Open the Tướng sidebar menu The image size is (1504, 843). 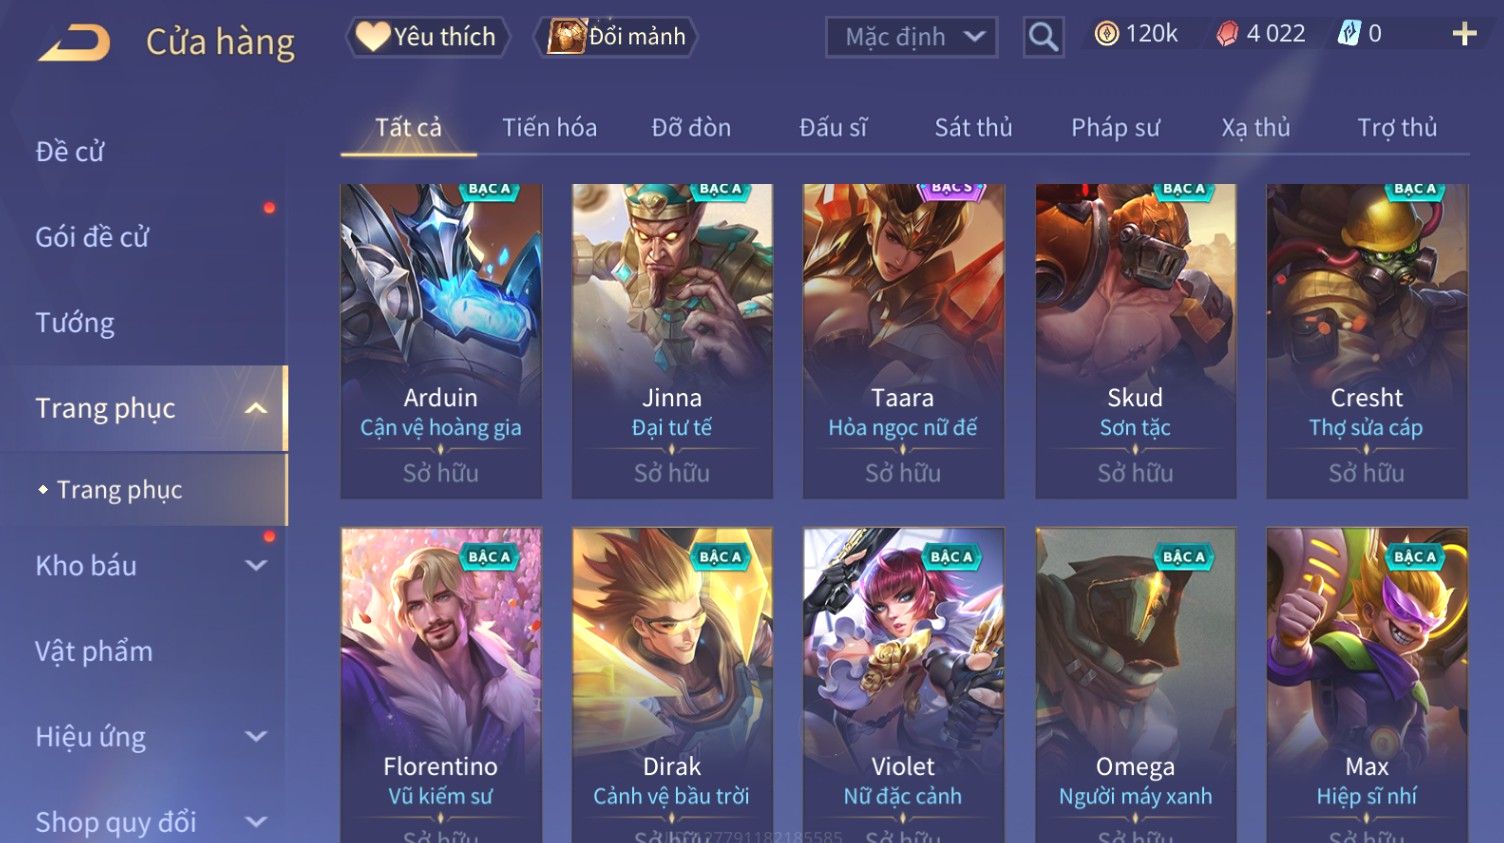[75, 323]
